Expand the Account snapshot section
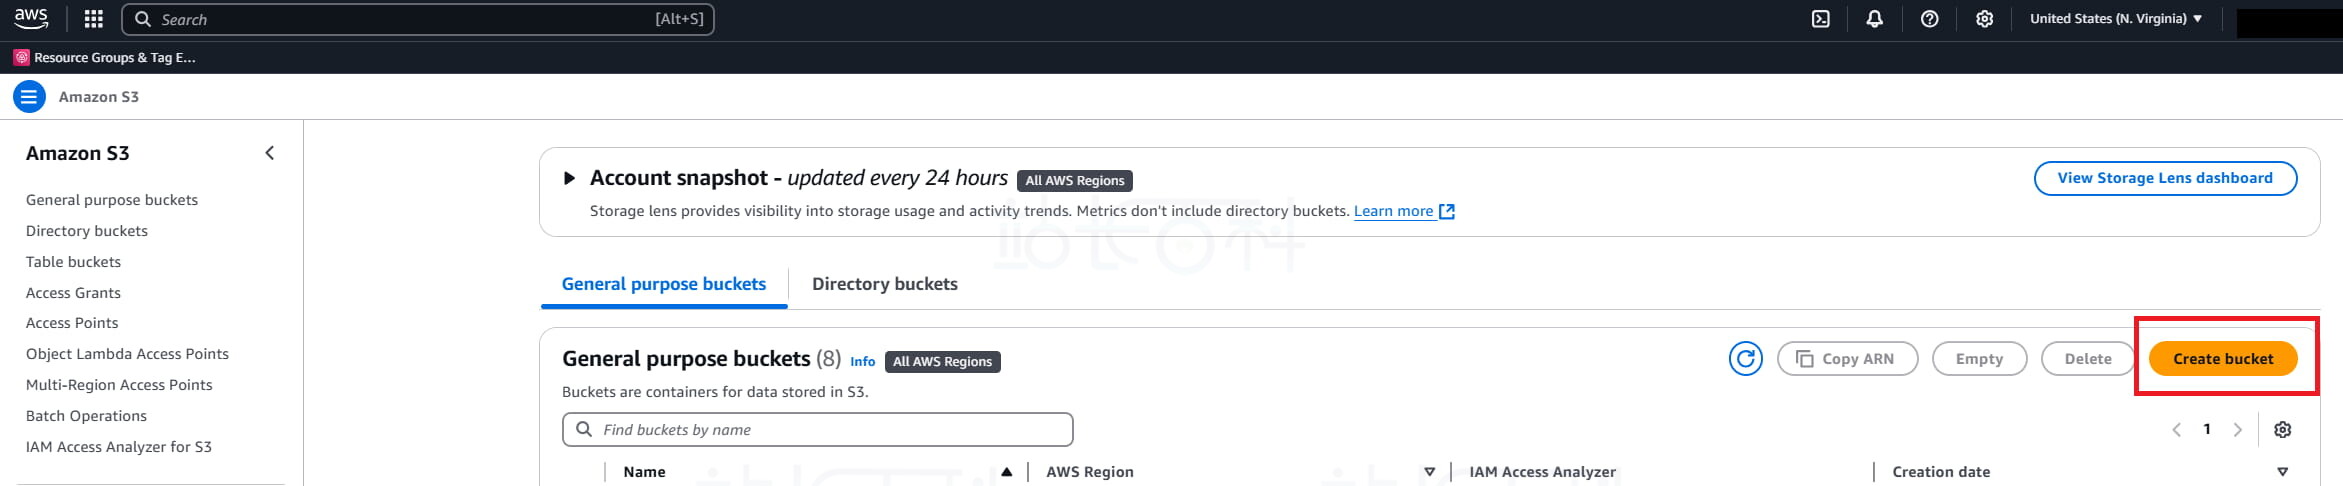The height and width of the screenshot is (486, 2343). (569, 179)
